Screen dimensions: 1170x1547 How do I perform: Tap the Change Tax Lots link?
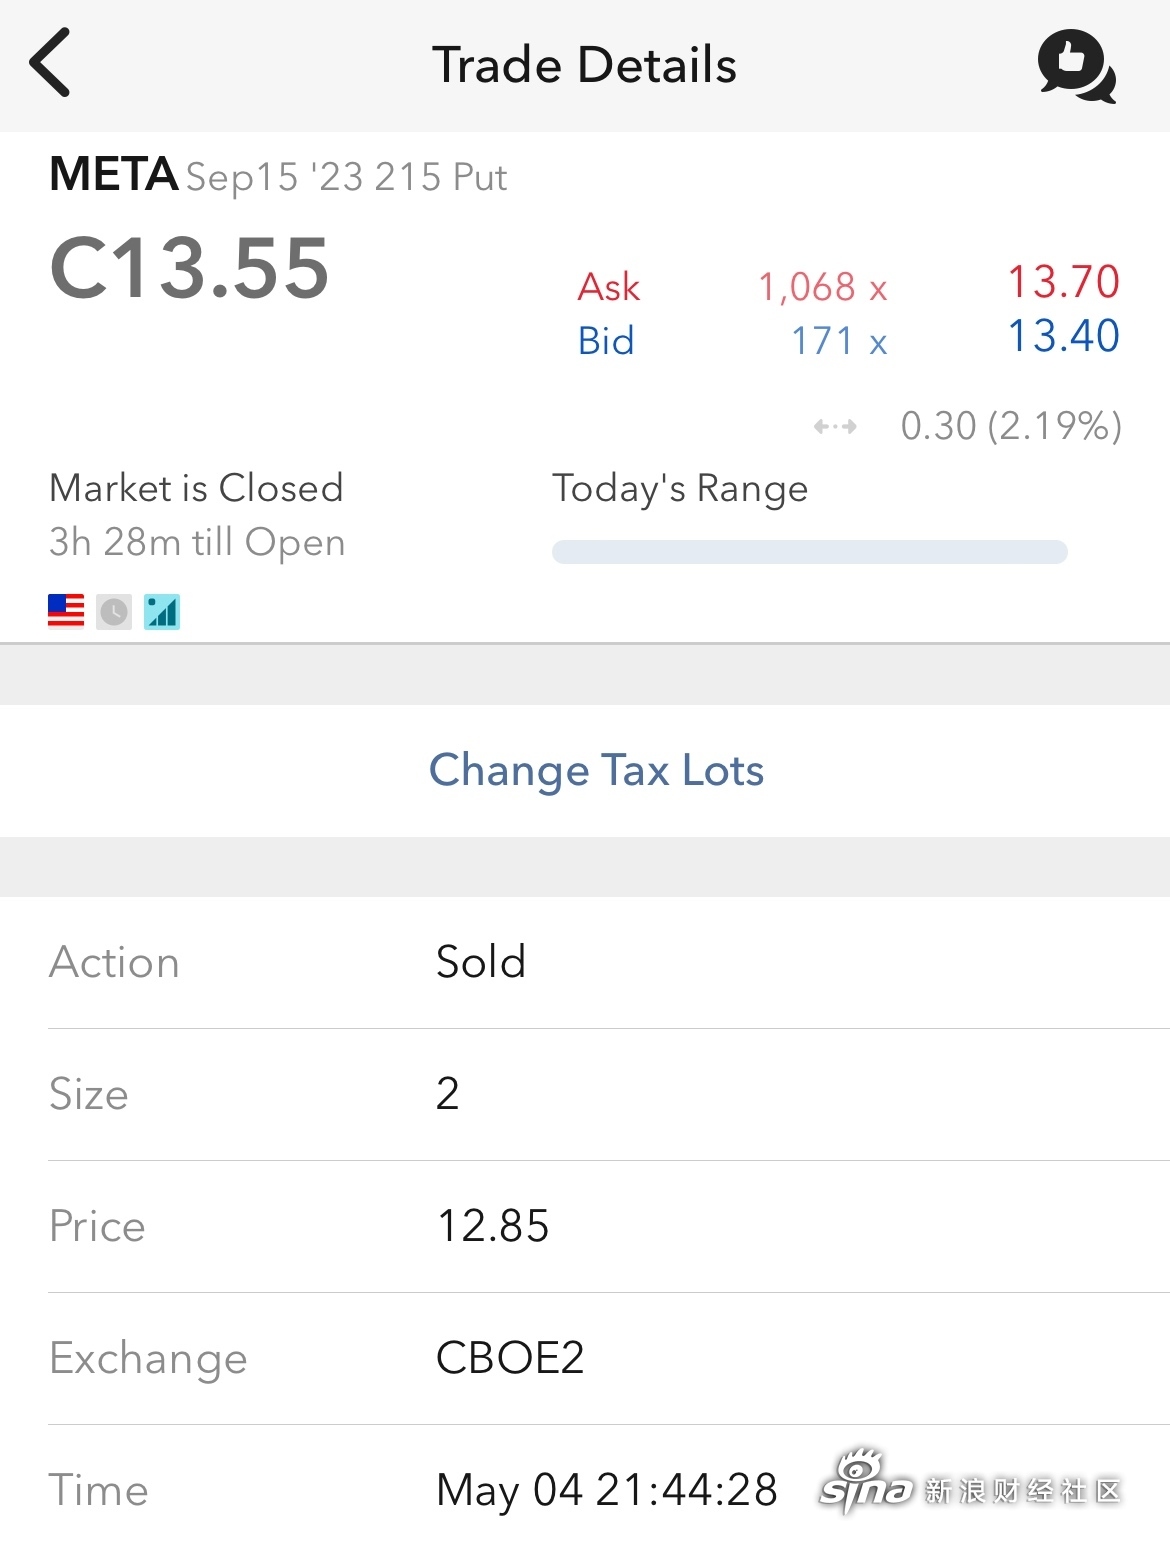tap(596, 771)
